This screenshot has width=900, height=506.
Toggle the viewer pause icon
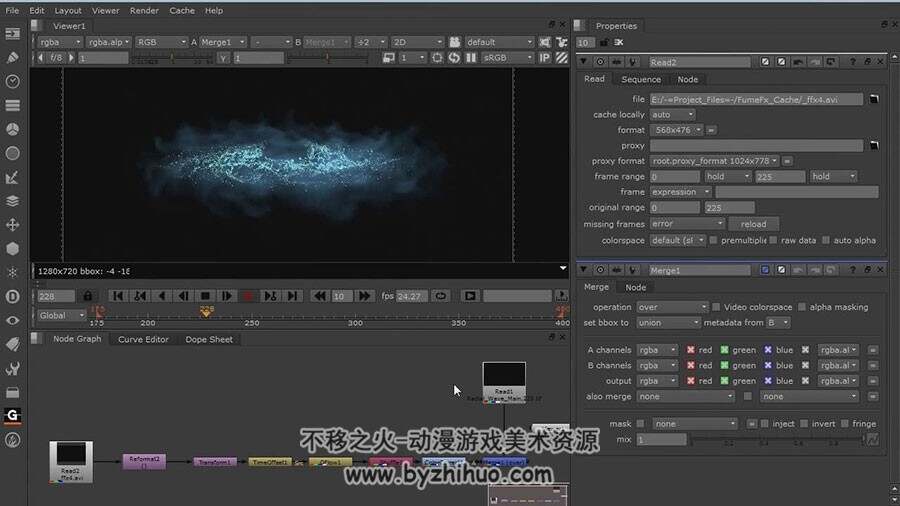[x=471, y=58]
